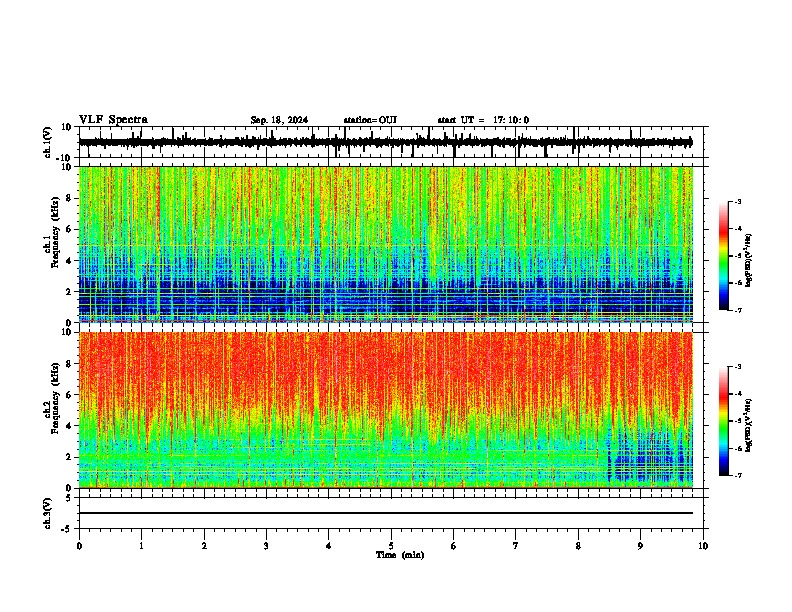Click the time axis tick label "10"

coord(703,546)
